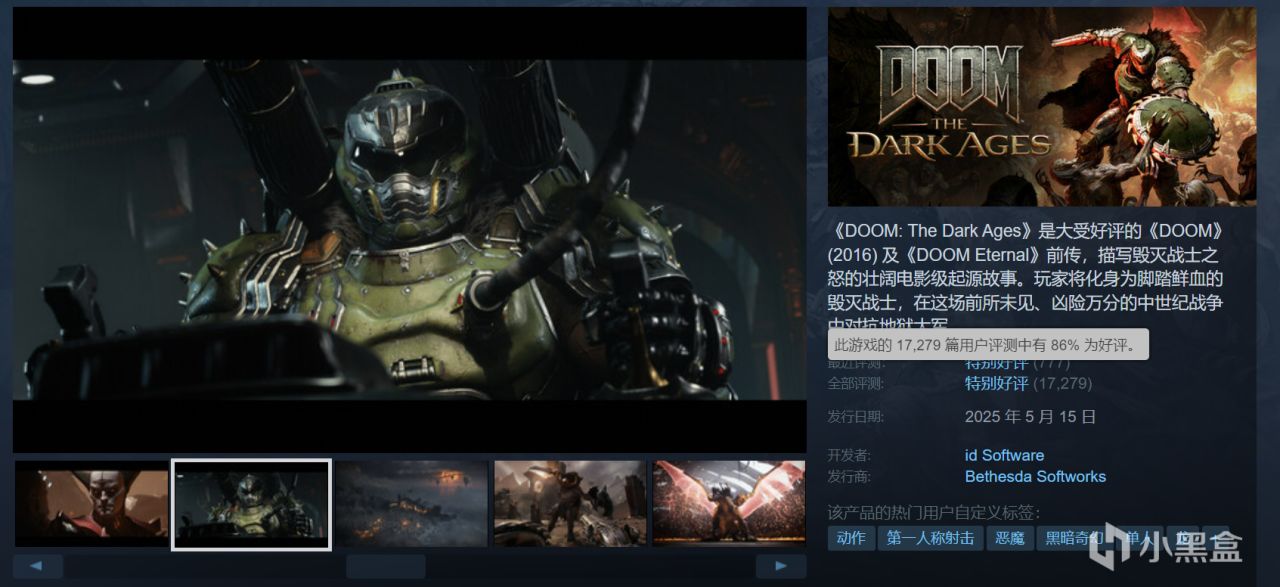Click the main Doom Slayer media viewer
1280x587 pixels.
tap(409, 230)
